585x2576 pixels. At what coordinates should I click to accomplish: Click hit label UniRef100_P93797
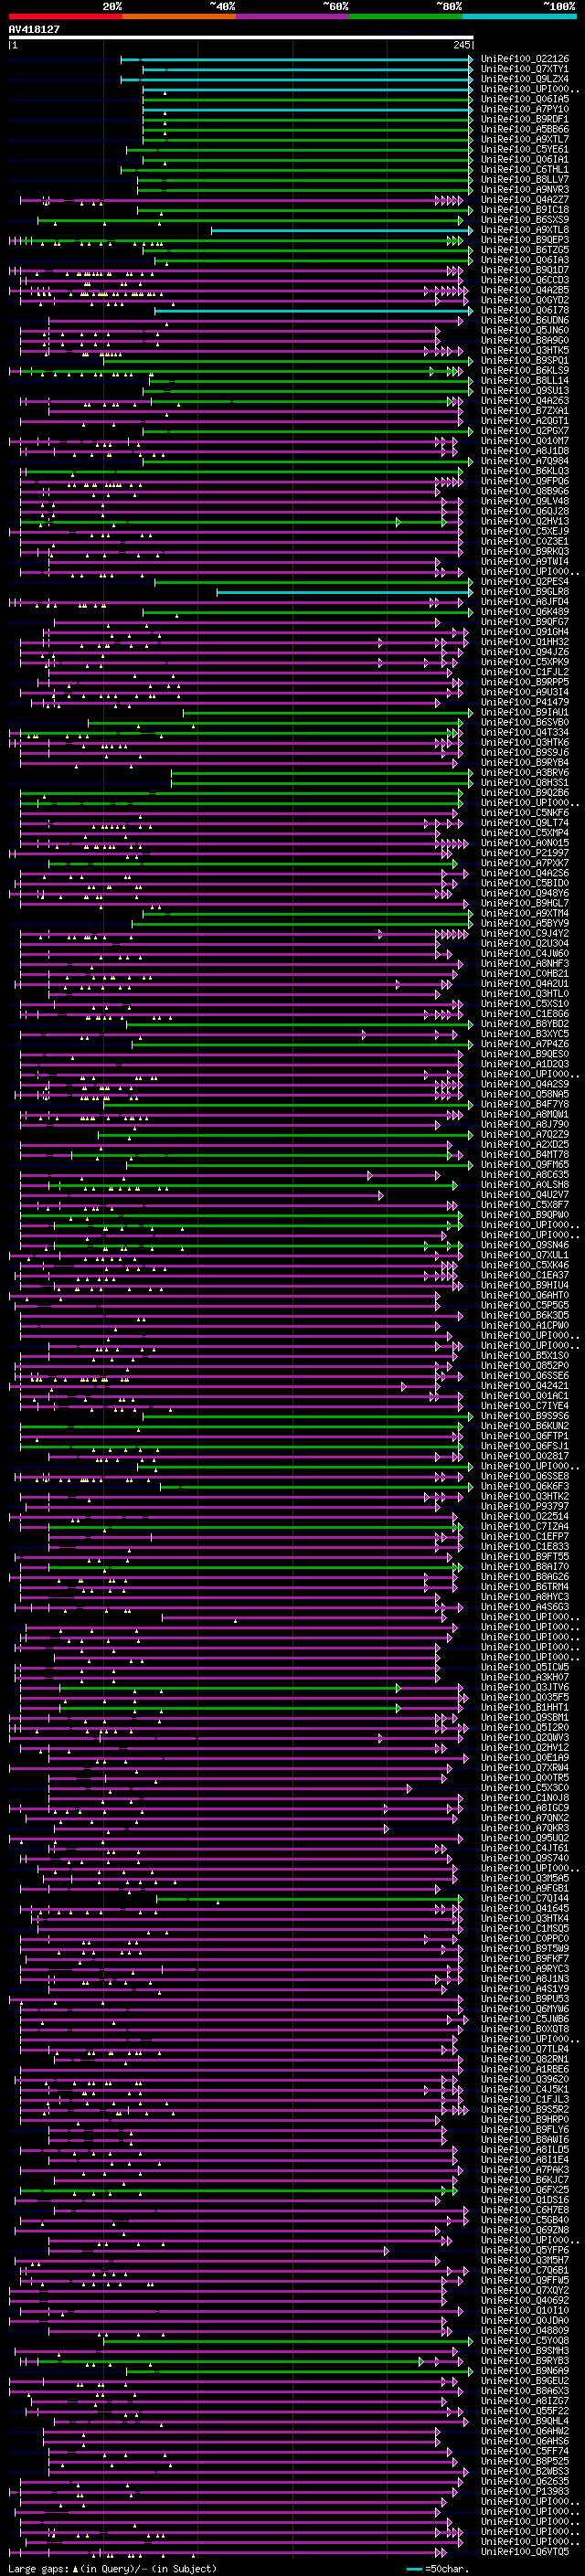[525, 1508]
